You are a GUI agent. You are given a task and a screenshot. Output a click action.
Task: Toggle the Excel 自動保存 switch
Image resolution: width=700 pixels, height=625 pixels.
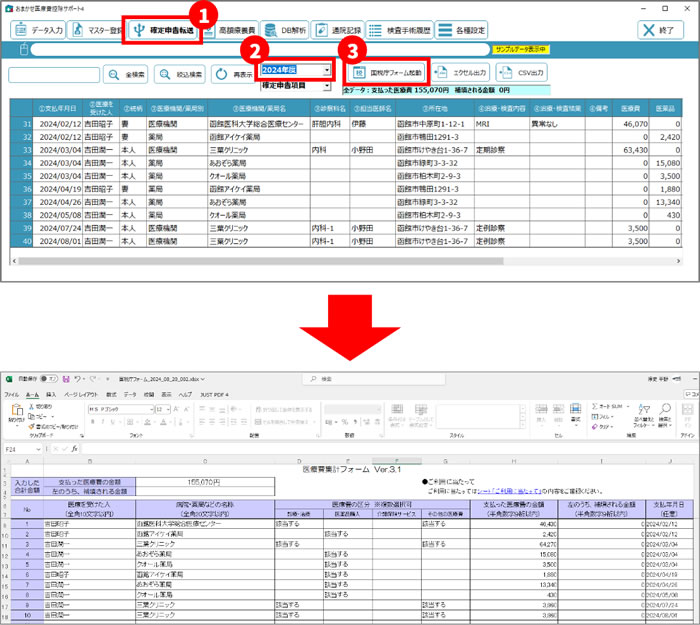[49, 379]
